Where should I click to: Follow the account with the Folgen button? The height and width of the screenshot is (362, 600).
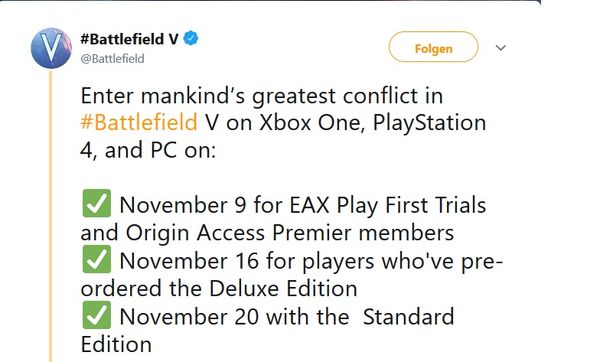pyautogui.click(x=434, y=47)
